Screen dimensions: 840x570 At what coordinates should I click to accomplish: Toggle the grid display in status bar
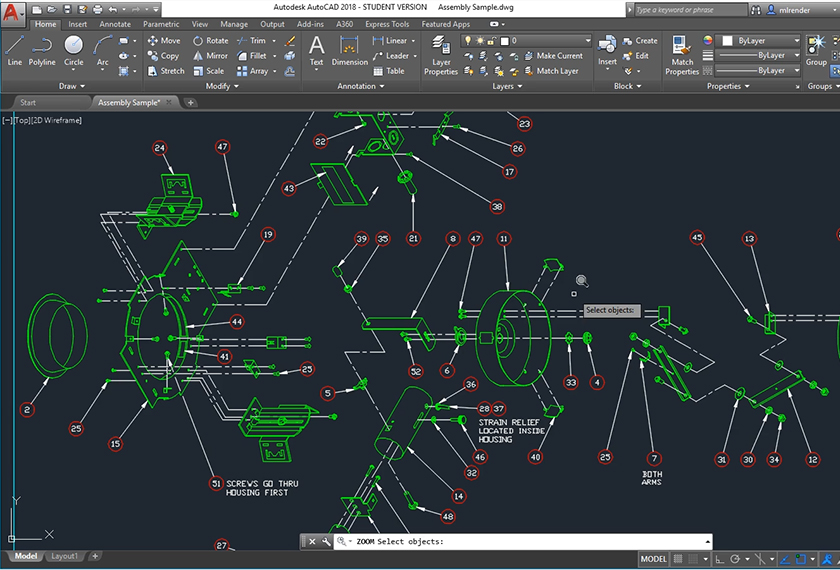coord(680,559)
